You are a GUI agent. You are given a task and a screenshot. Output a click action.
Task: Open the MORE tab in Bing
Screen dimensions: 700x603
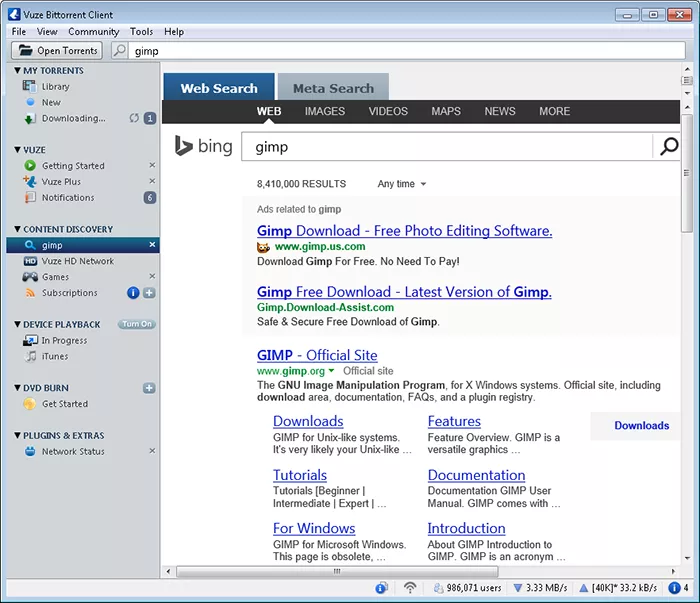[554, 111]
